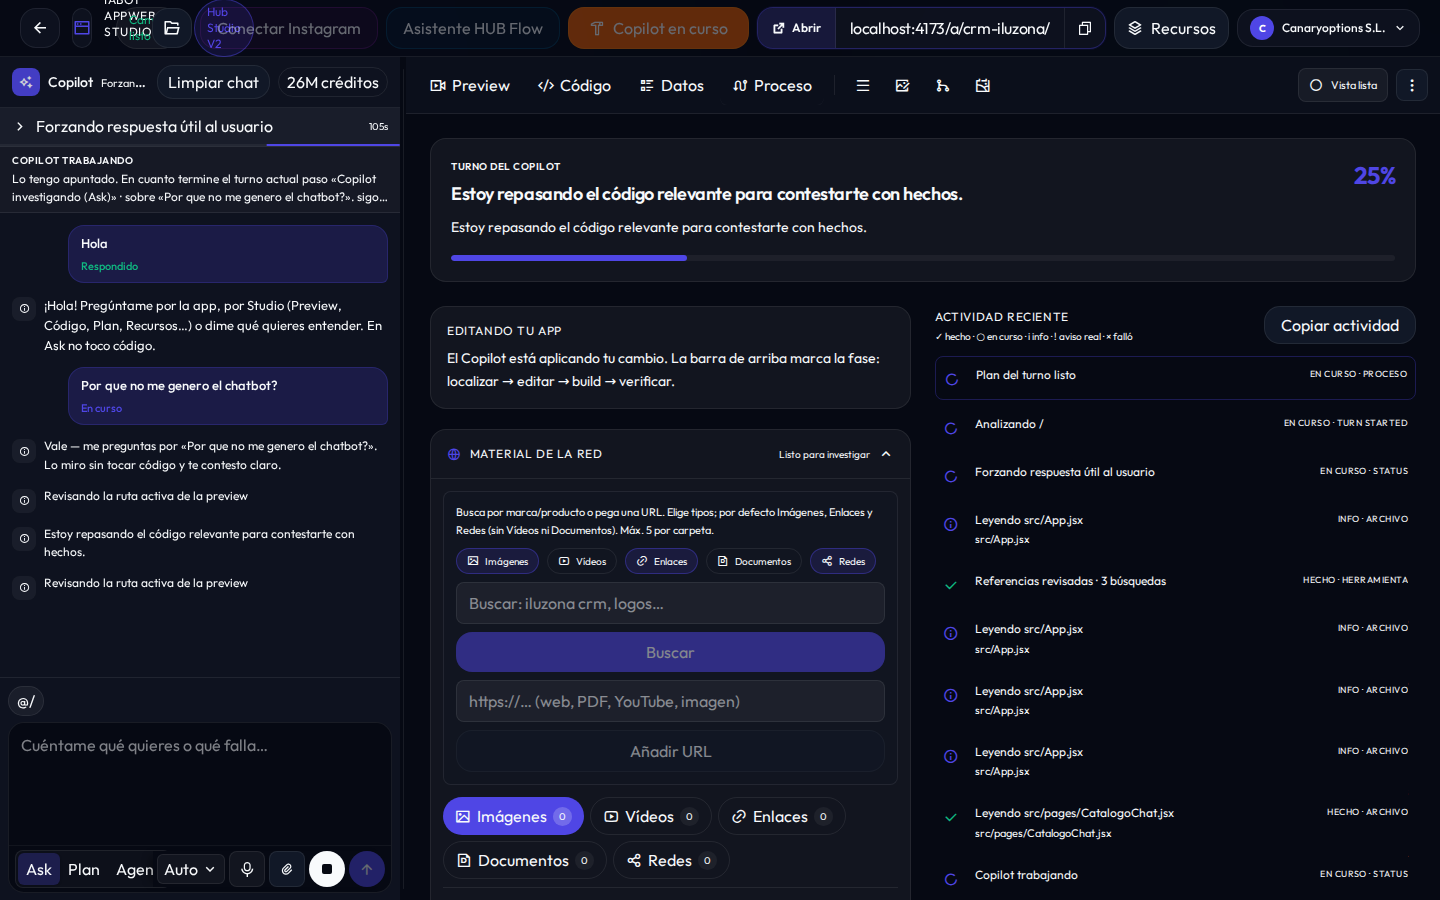Click Conectar Instagram button
1440x900 pixels.
[289, 28]
